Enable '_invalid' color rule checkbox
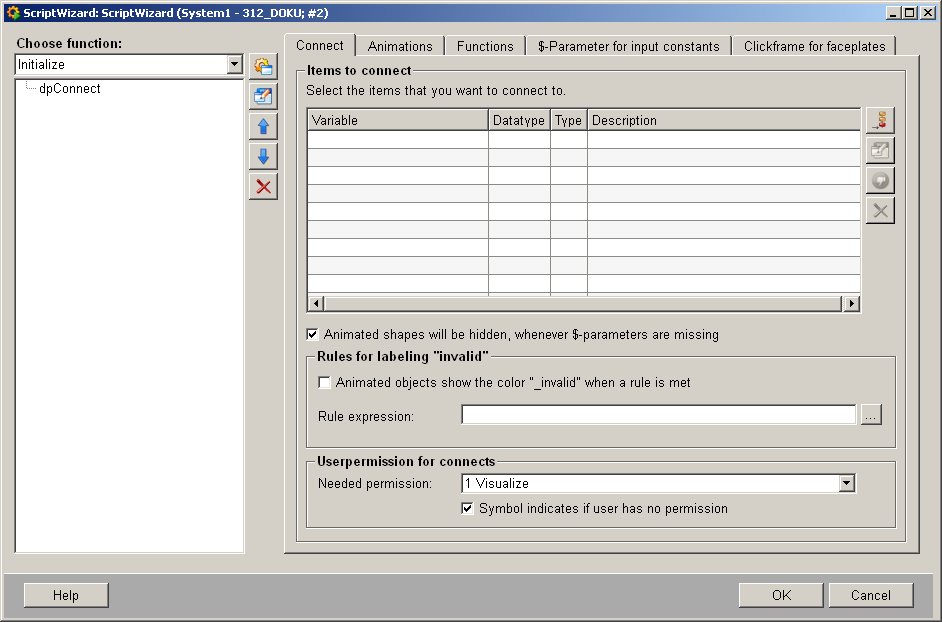Viewport: 942px width, 622px height. click(325, 383)
